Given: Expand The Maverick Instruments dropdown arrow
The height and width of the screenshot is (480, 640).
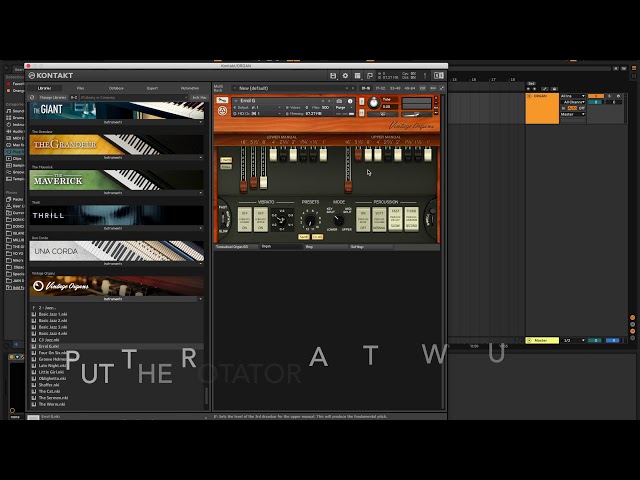Looking at the screenshot, I should tap(200, 193).
